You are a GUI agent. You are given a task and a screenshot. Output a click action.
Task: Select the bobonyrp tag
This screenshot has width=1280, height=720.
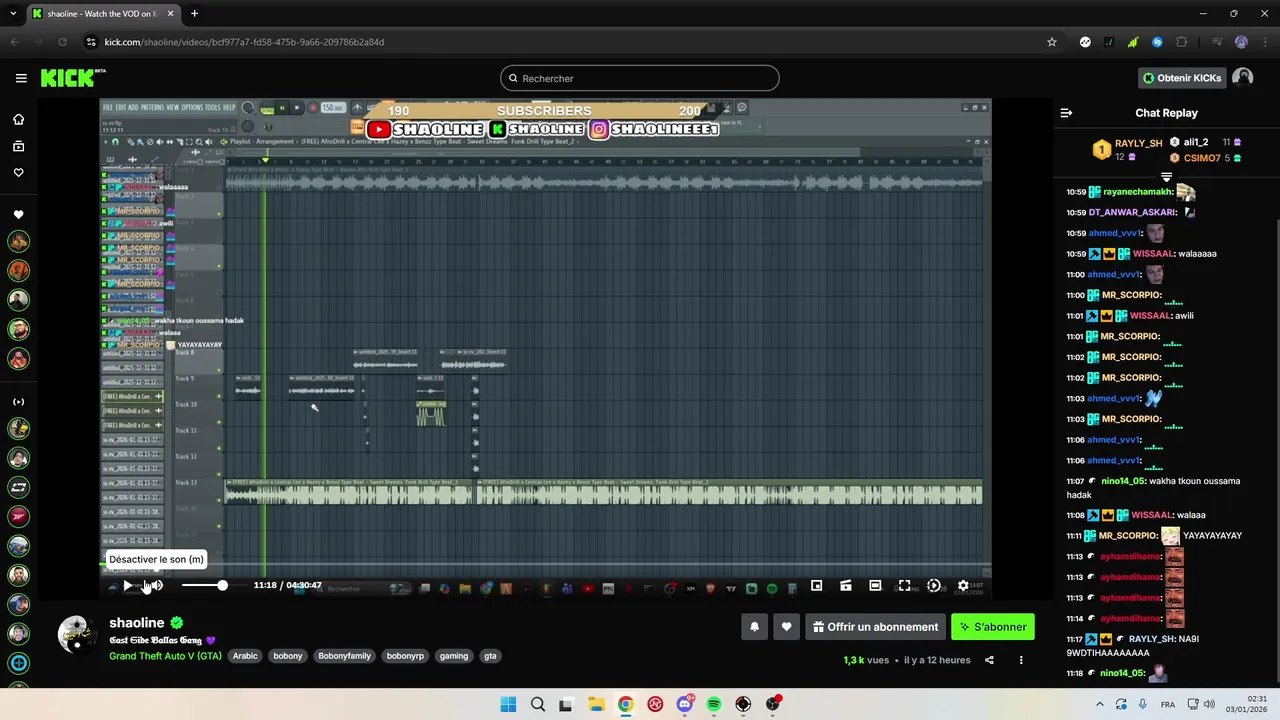[405, 656]
